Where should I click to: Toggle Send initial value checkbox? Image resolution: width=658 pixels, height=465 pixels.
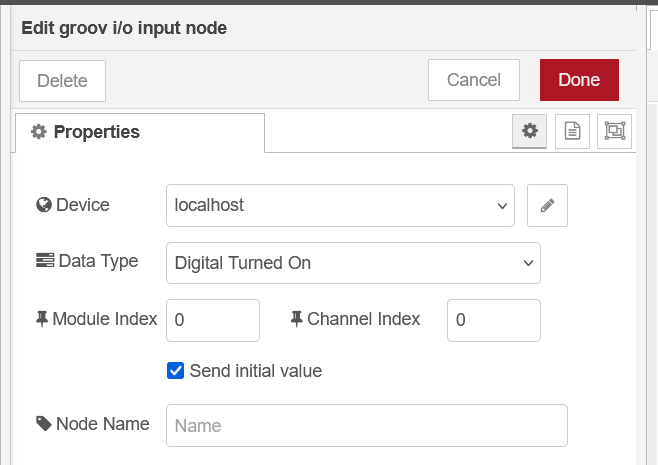pos(175,371)
